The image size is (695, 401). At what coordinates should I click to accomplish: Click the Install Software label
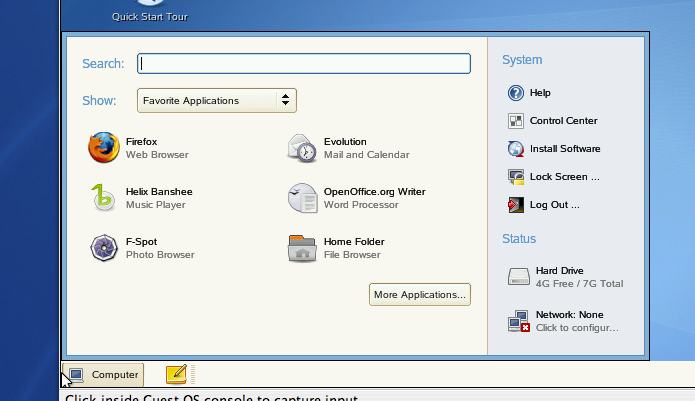click(x=565, y=148)
